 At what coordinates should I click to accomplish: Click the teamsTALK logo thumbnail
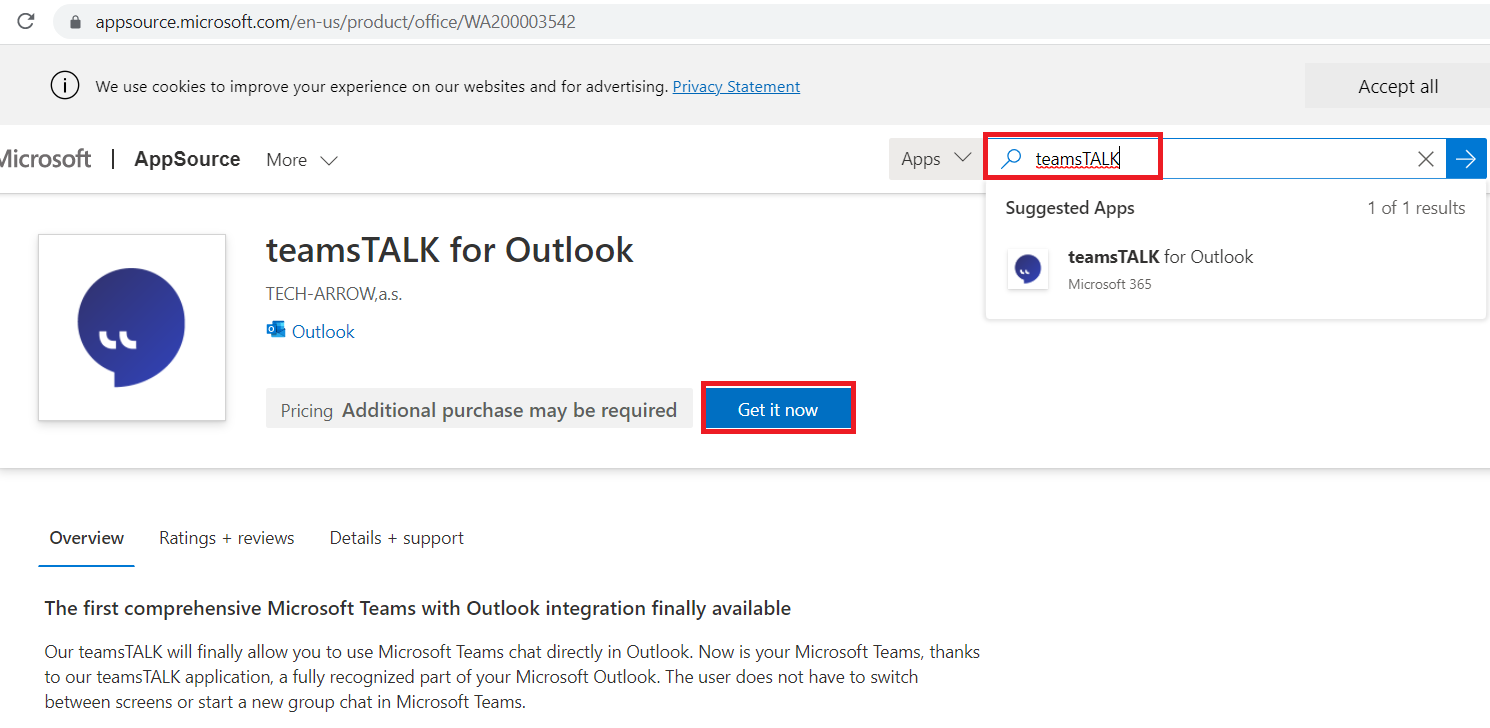(x=131, y=327)
